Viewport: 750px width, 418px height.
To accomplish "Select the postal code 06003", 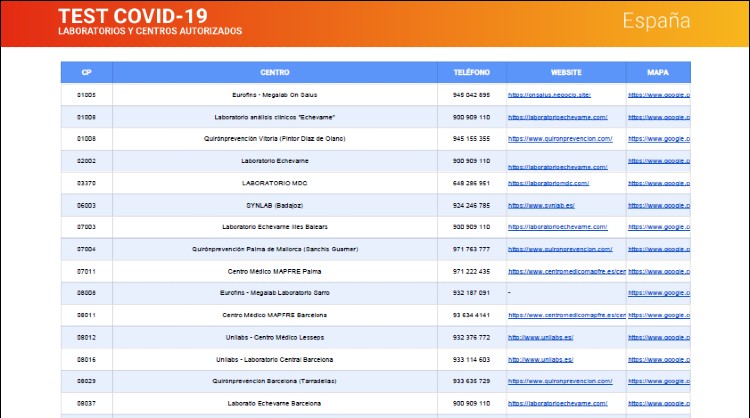I will (x=87, y=206).
